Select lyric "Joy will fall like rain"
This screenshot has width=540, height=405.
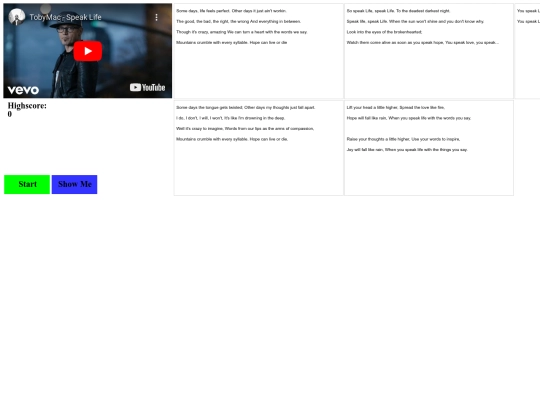407,150
